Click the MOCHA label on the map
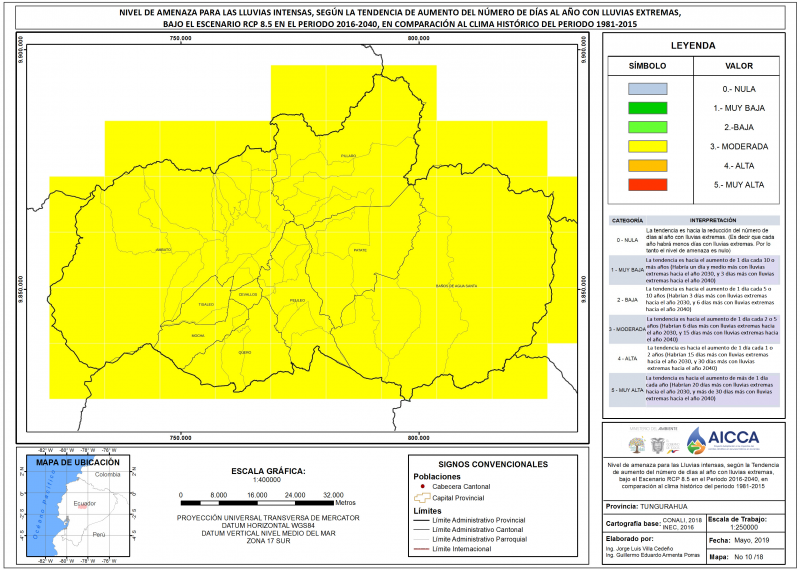 point(198,335)
